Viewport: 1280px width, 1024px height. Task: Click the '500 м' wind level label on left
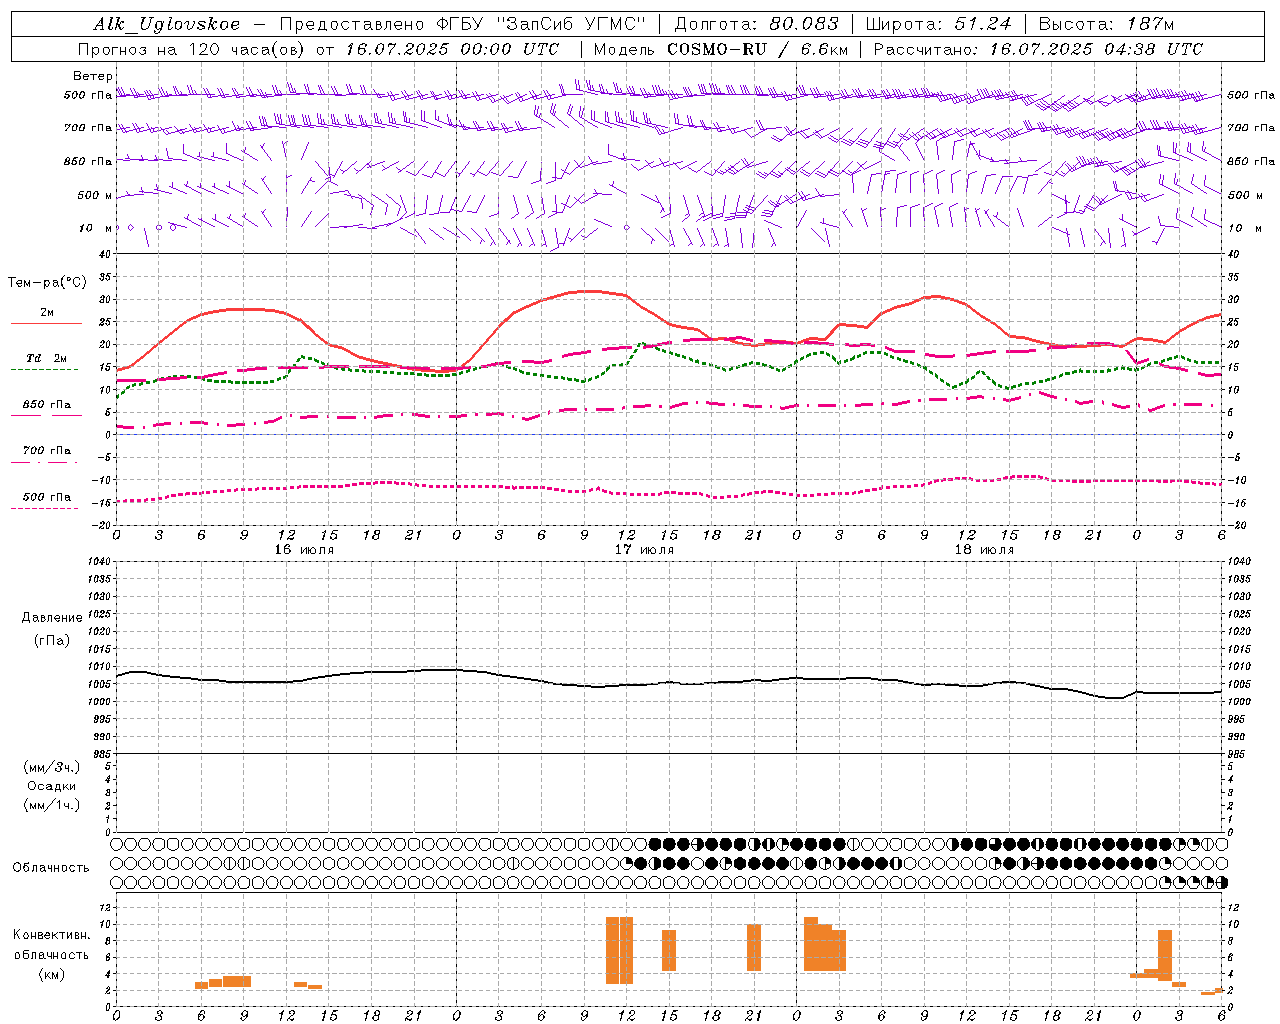[95, 195]
